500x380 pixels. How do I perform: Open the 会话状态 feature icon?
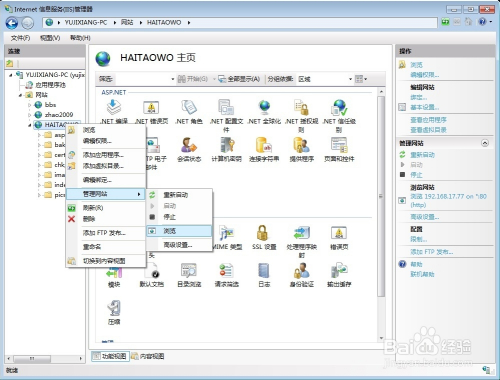(189, 145)
